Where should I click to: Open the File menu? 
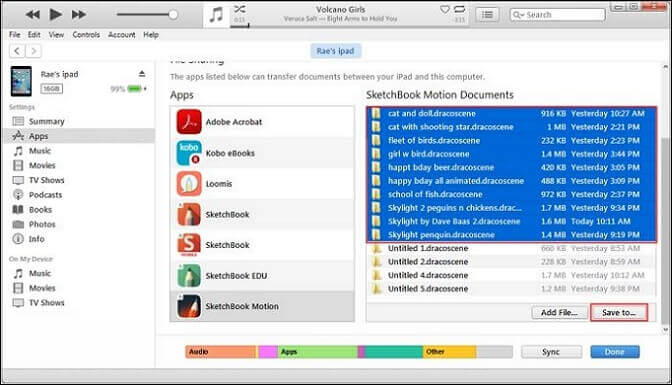(15, 35)
